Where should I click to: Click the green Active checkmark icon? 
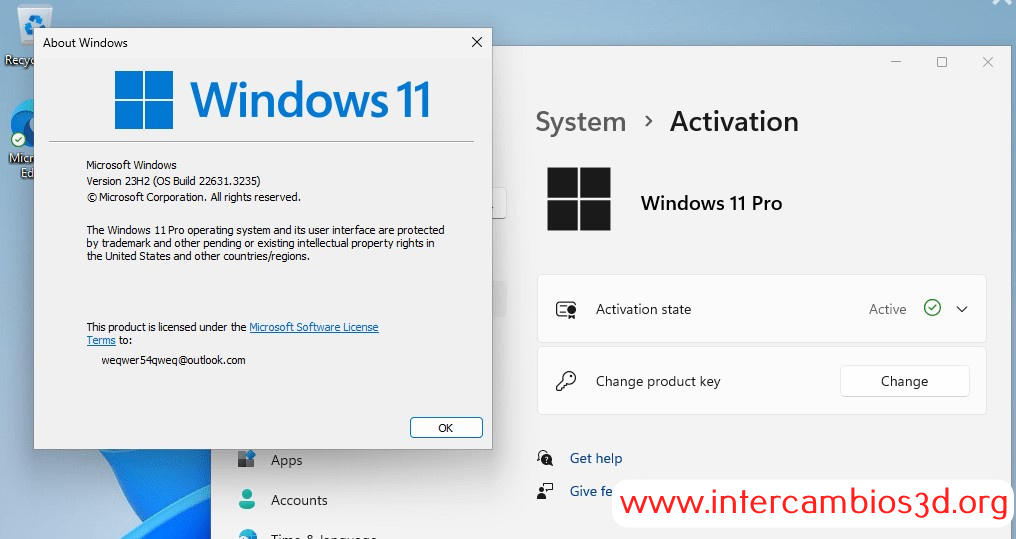pyautogui.click(x=932, y=308)
